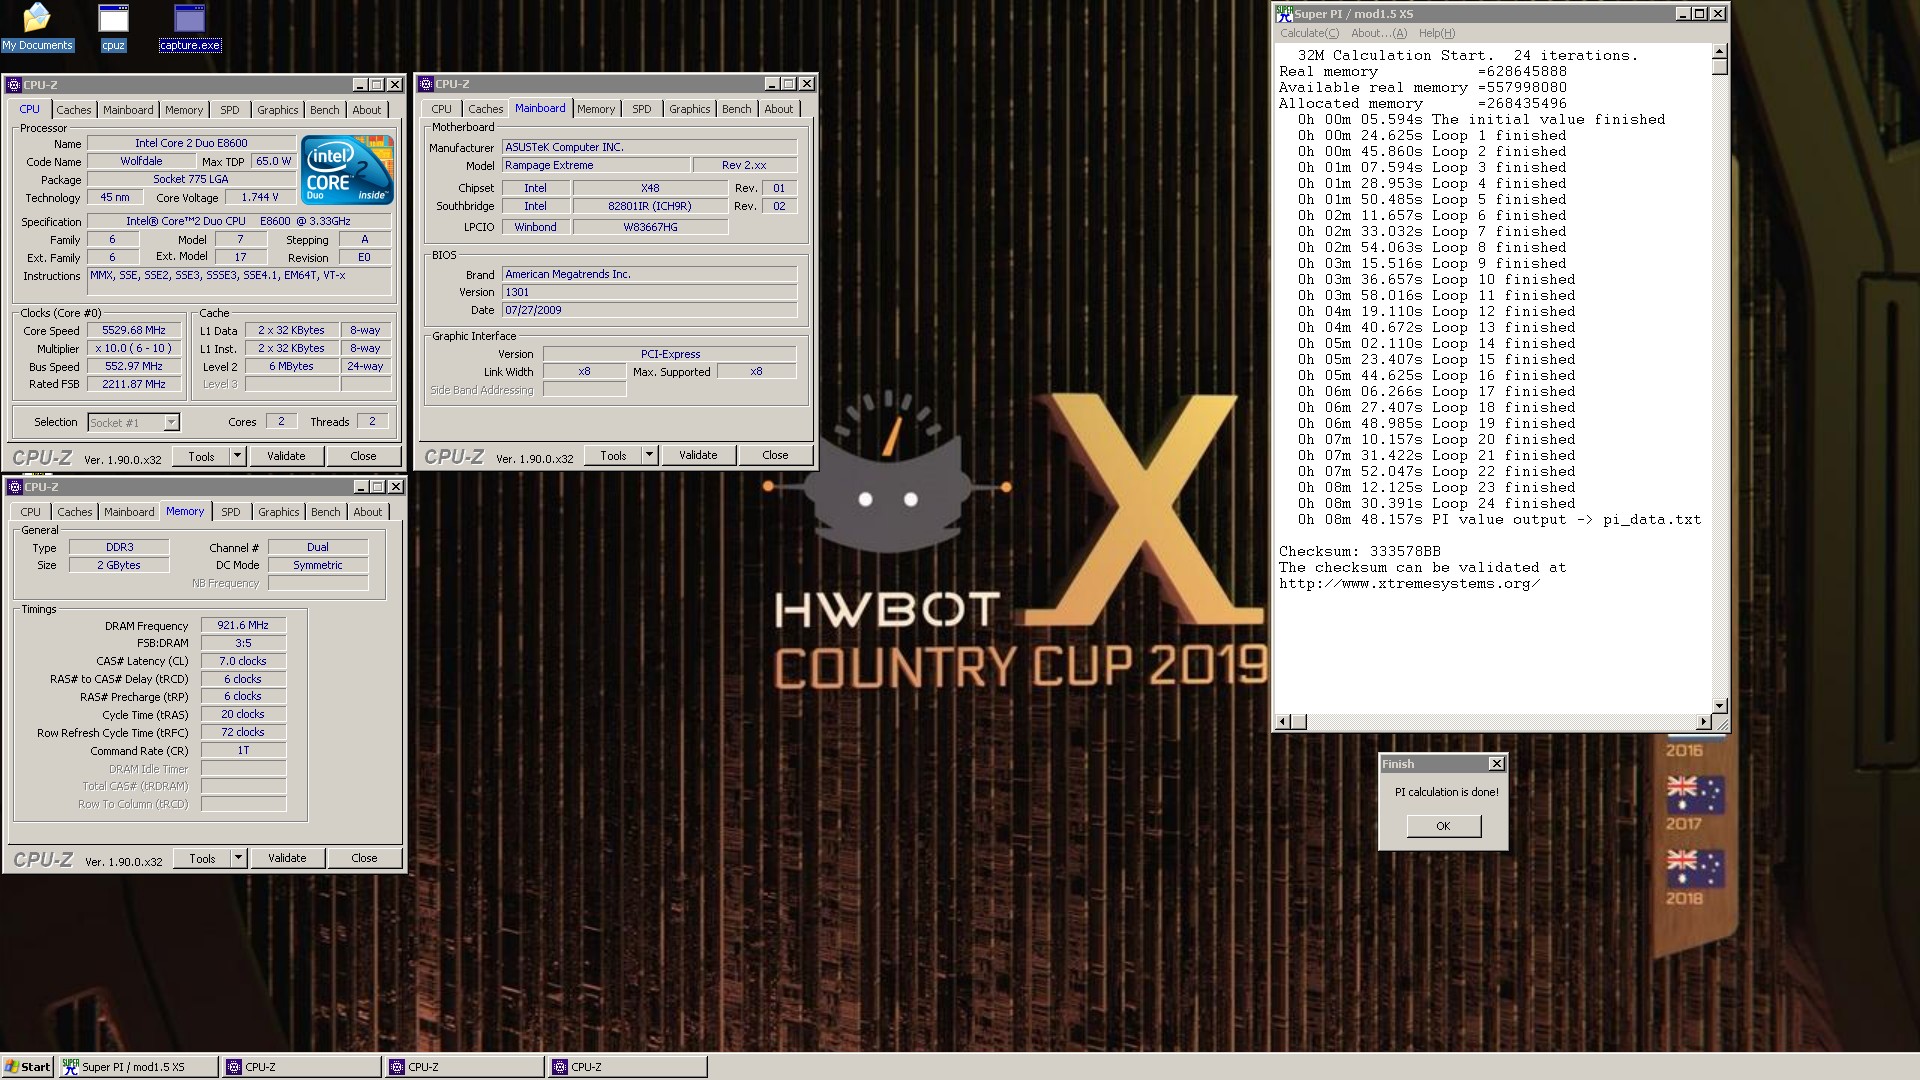Open the Start menu
Viewport: 1920px width, 1080px height.
click(x=27, y=1067)
